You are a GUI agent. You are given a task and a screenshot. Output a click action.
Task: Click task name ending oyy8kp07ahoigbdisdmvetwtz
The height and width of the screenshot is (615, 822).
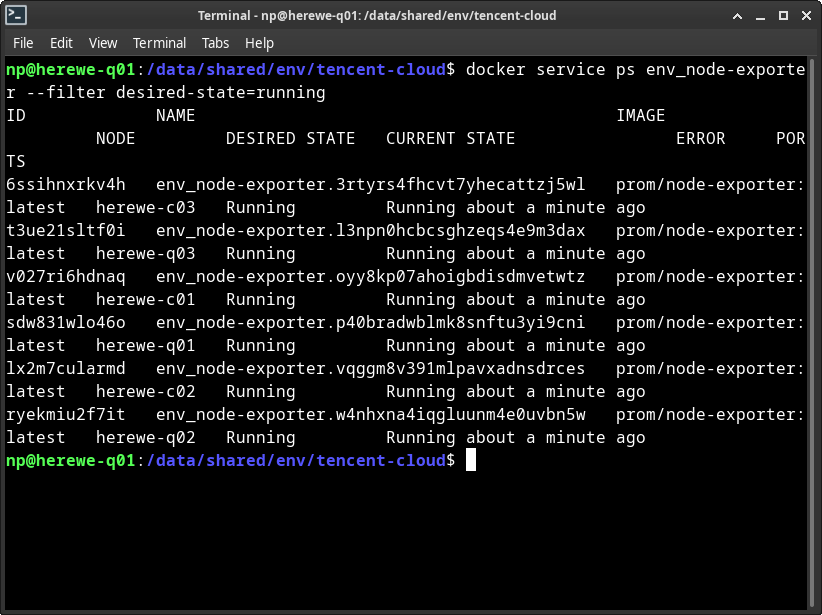371,277
